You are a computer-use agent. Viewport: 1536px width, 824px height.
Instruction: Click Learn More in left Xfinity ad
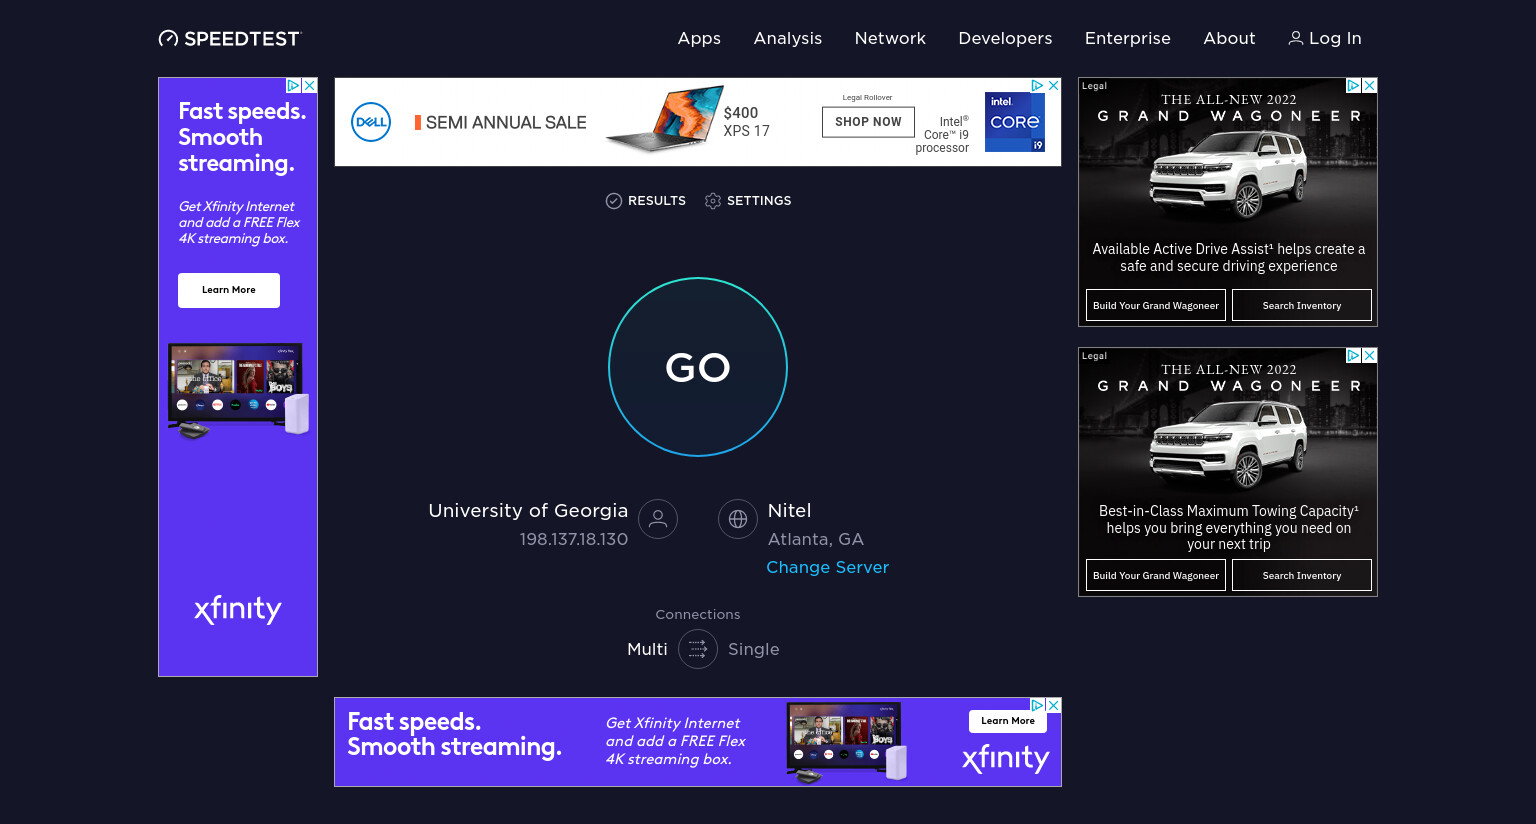click(229, 290)
